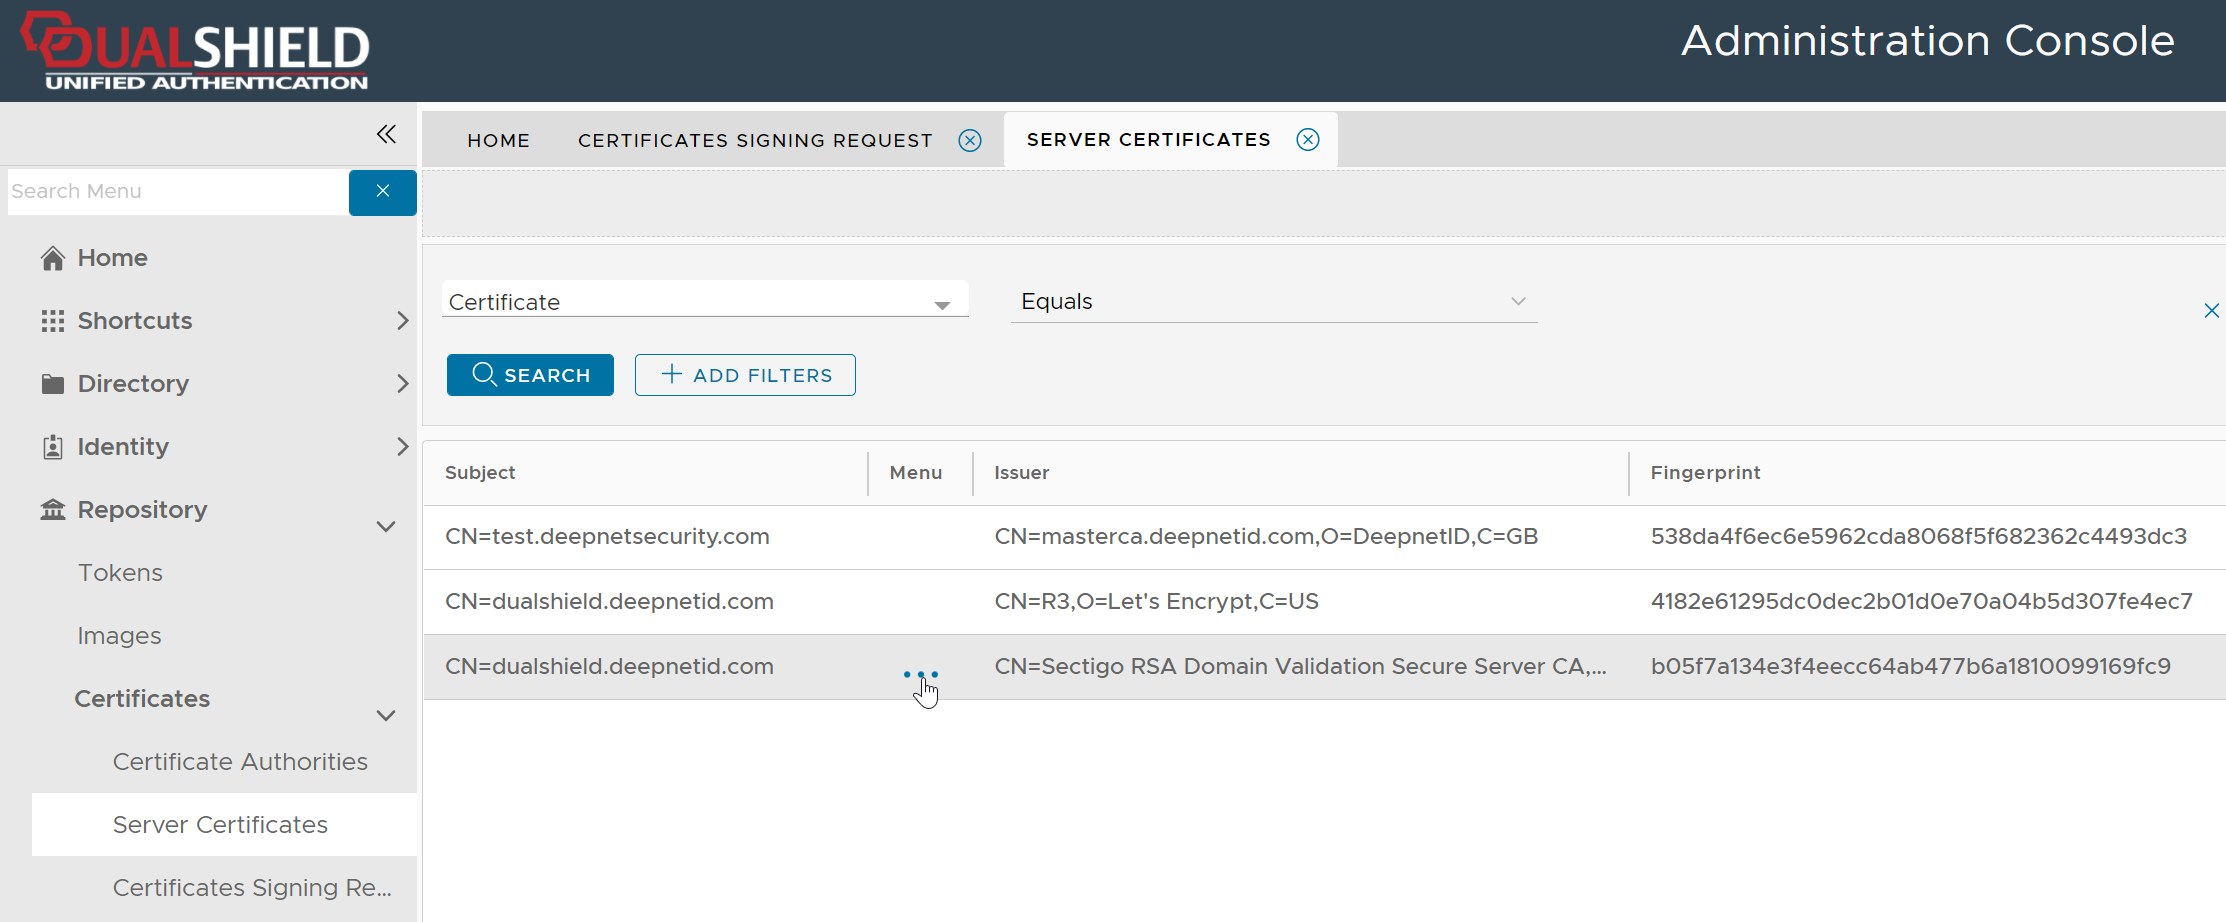This screenshot has height=922, width=2226.
Task: Expand the Shortcuts menu section
Action: [402, 321]
